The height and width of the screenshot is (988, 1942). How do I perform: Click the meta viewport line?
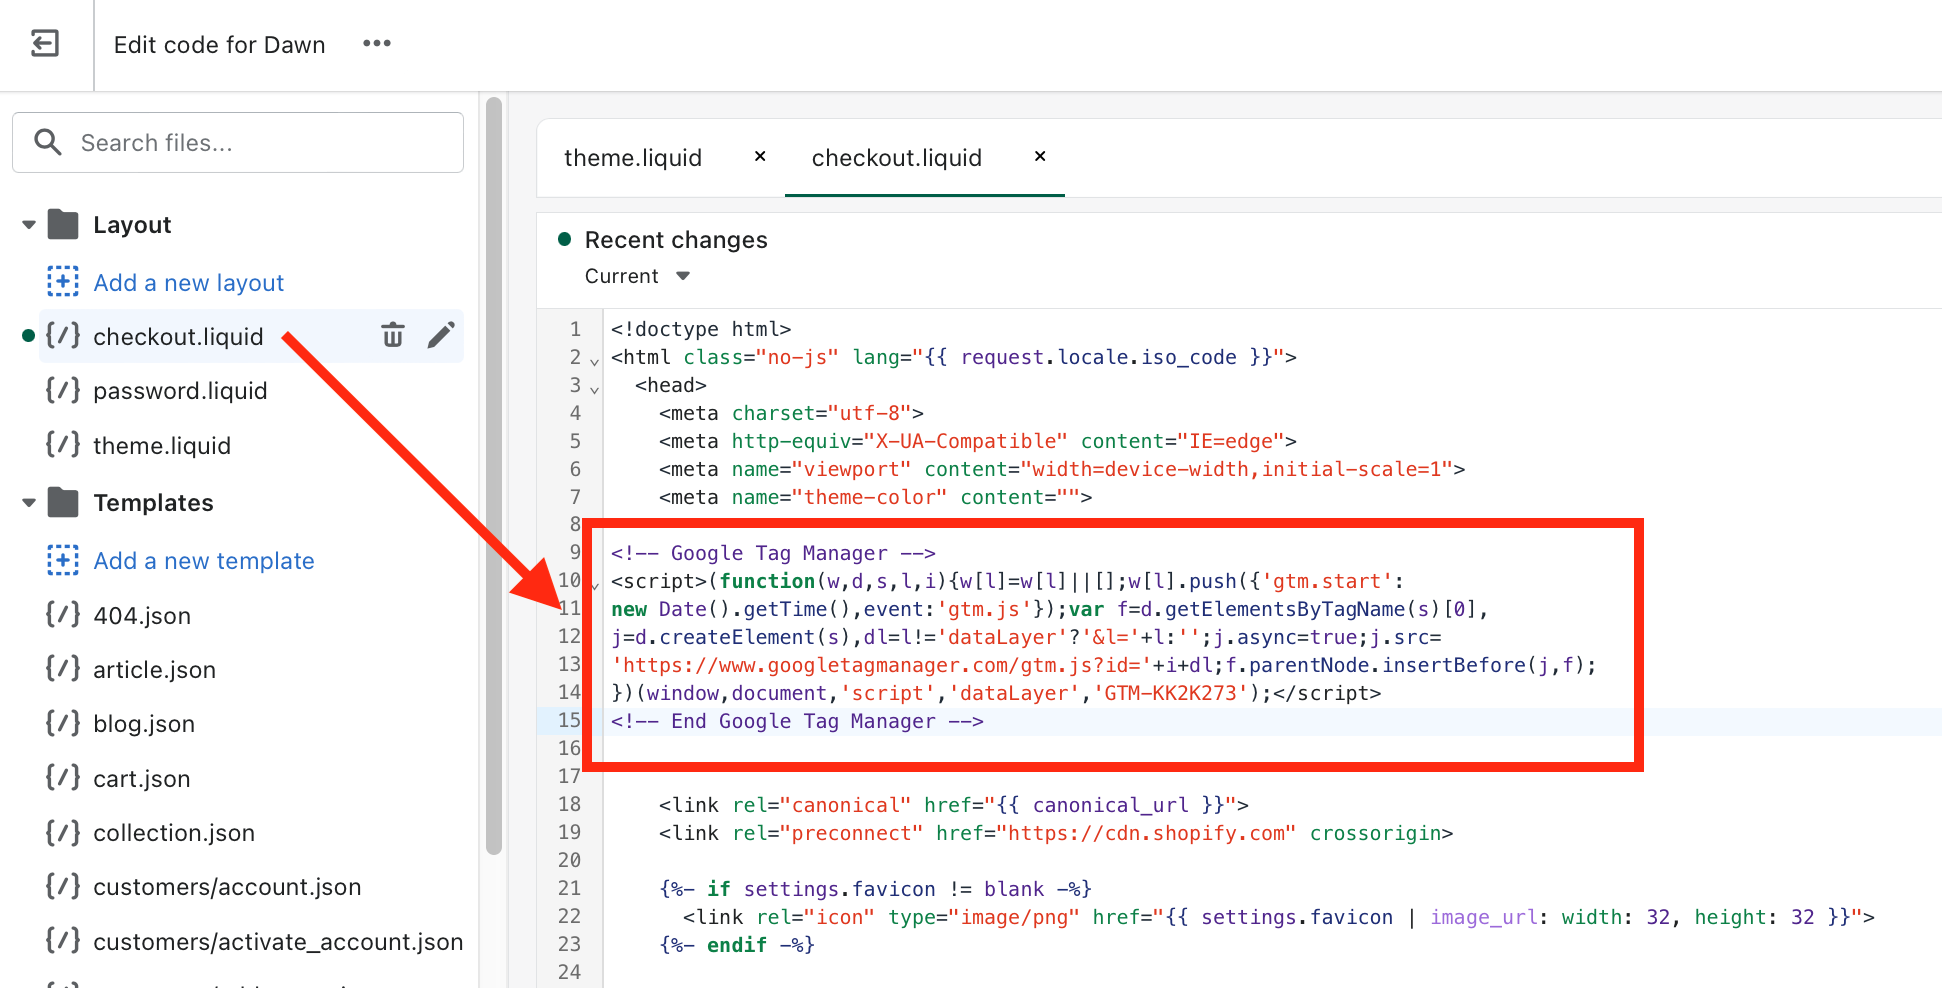(1062, 469)
